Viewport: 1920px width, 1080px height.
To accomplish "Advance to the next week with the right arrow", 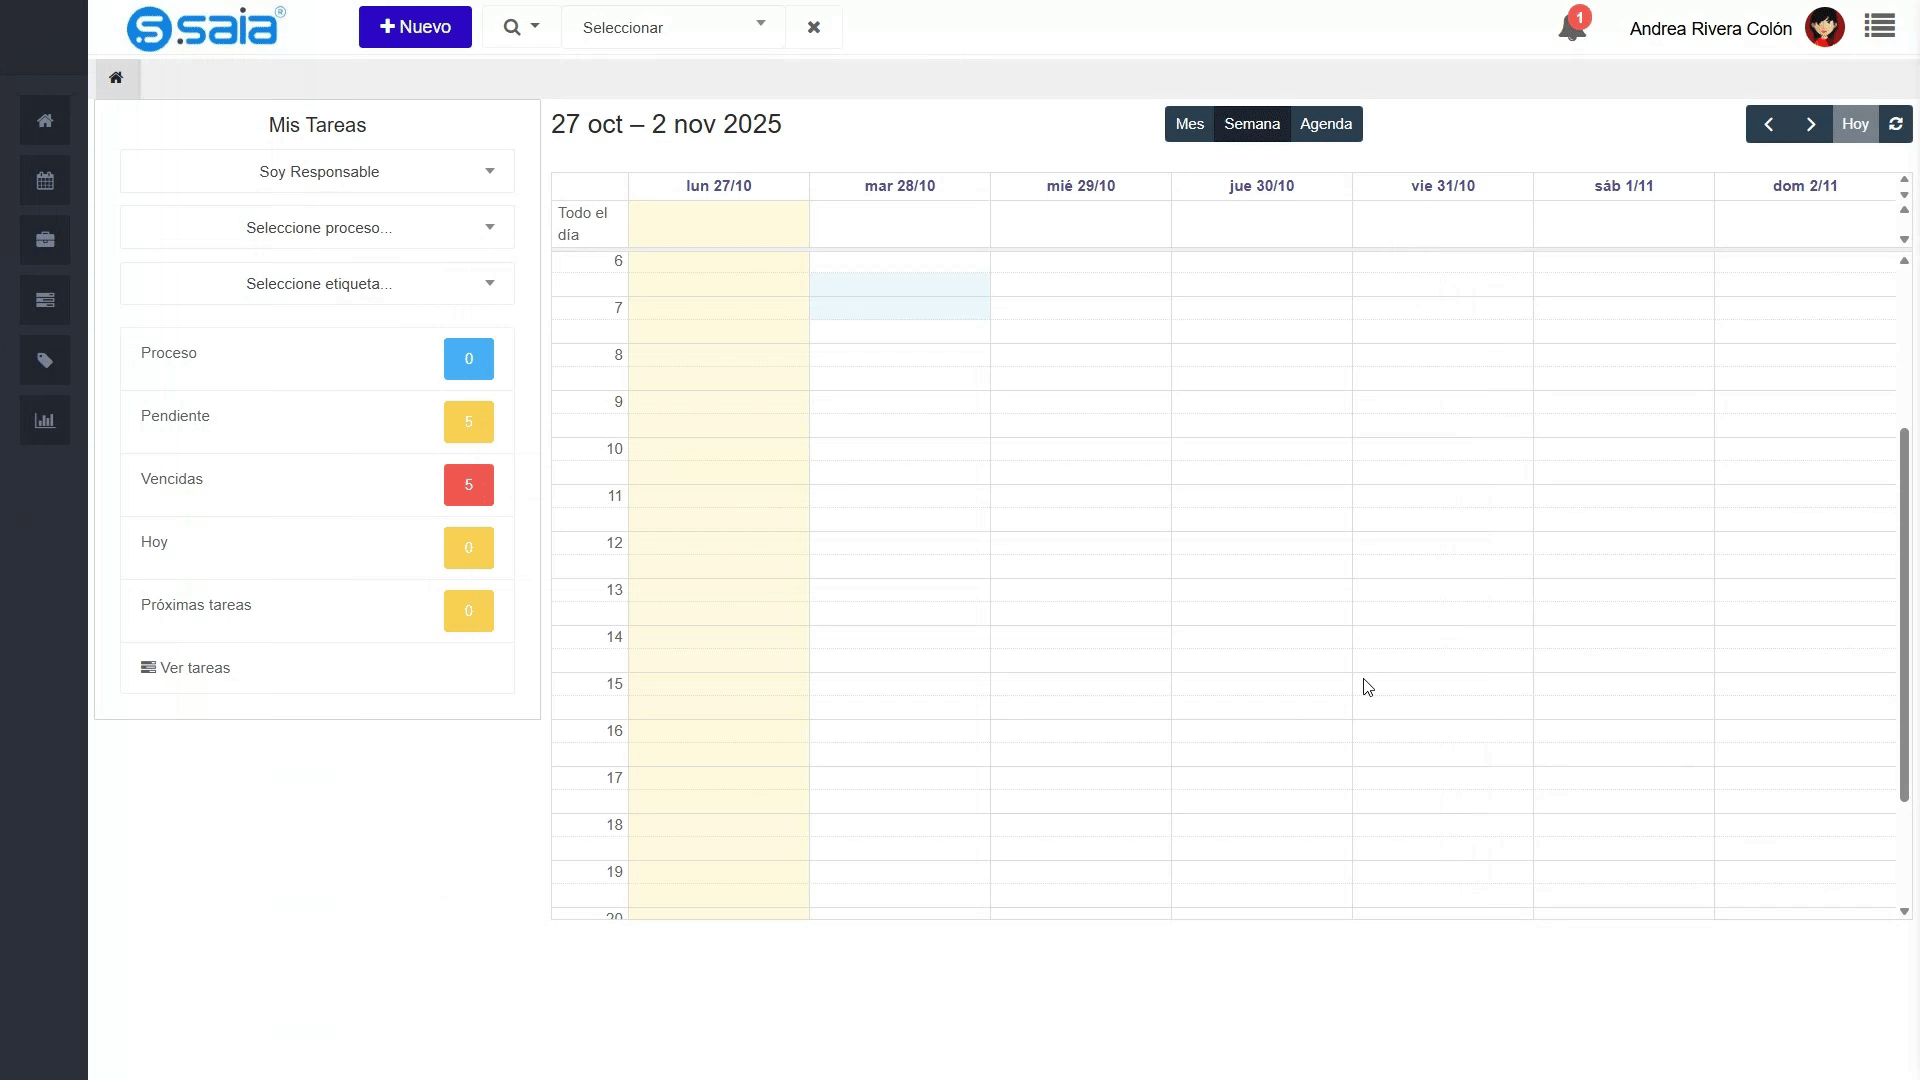I will pyautogui.click(x=1810, y=124).
